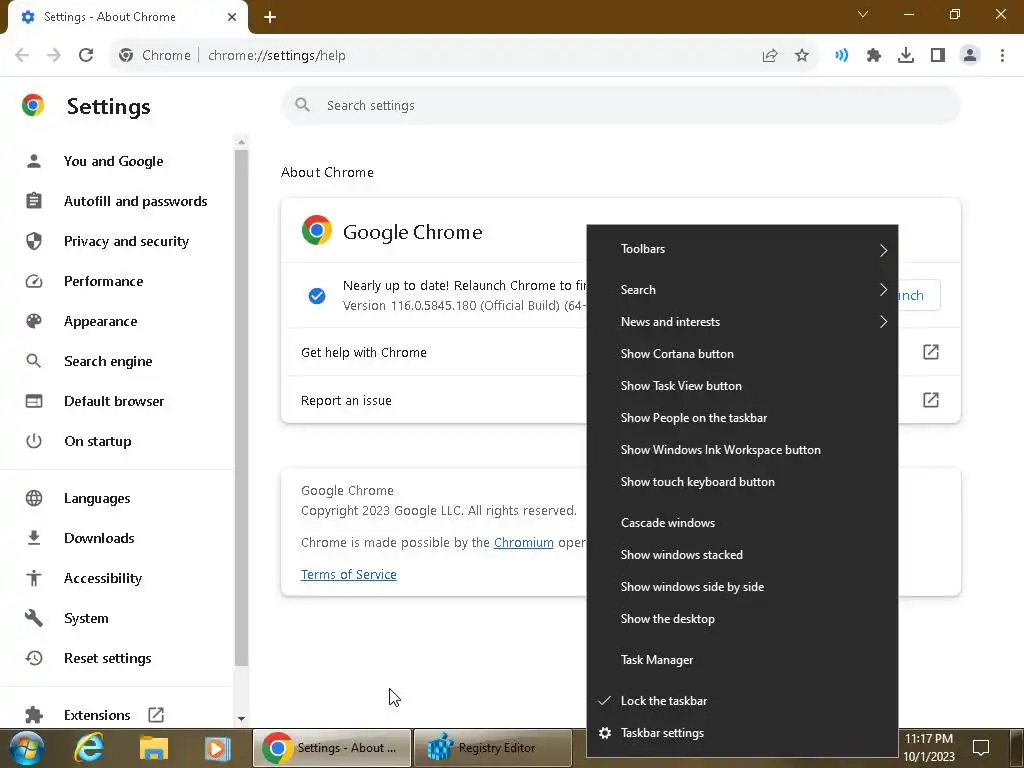Open Report an issue row
This screenshot has width=1024, height=768.
click(434, 400)
